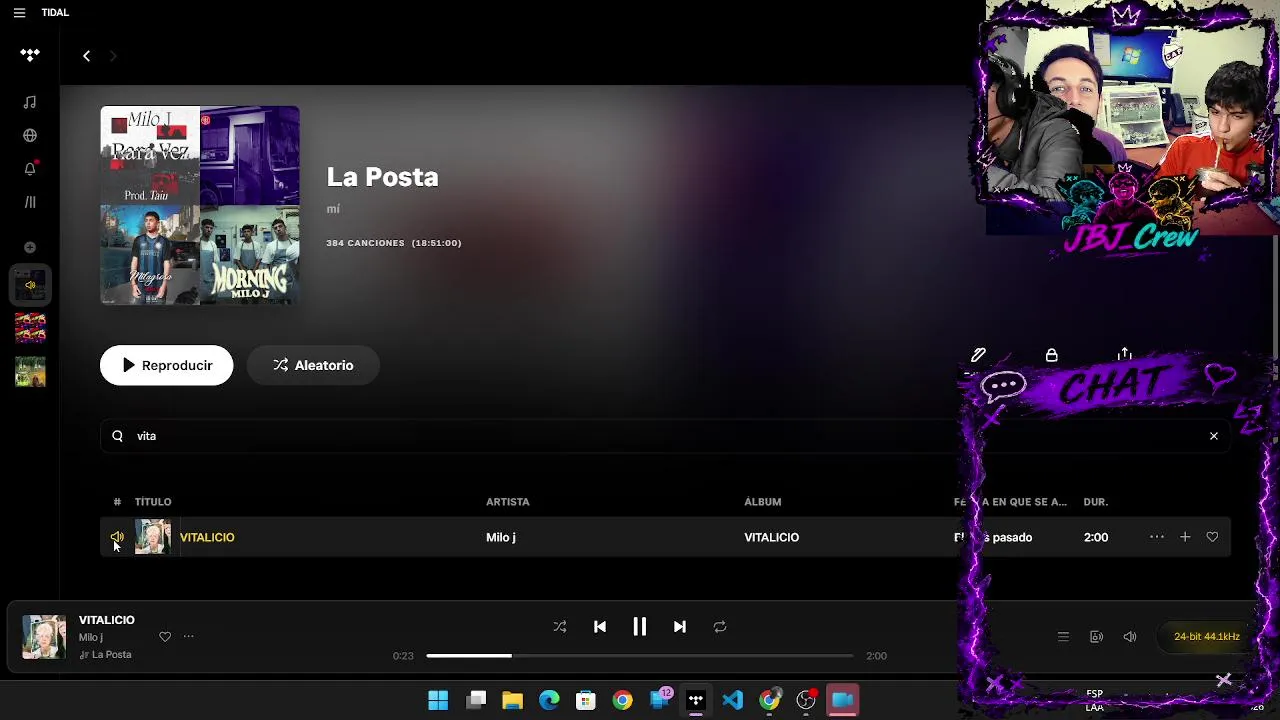Click the playback progress bar
The width and height of the screenshot is (1280, 720).
pyautogui.click(x=640, y=656)
